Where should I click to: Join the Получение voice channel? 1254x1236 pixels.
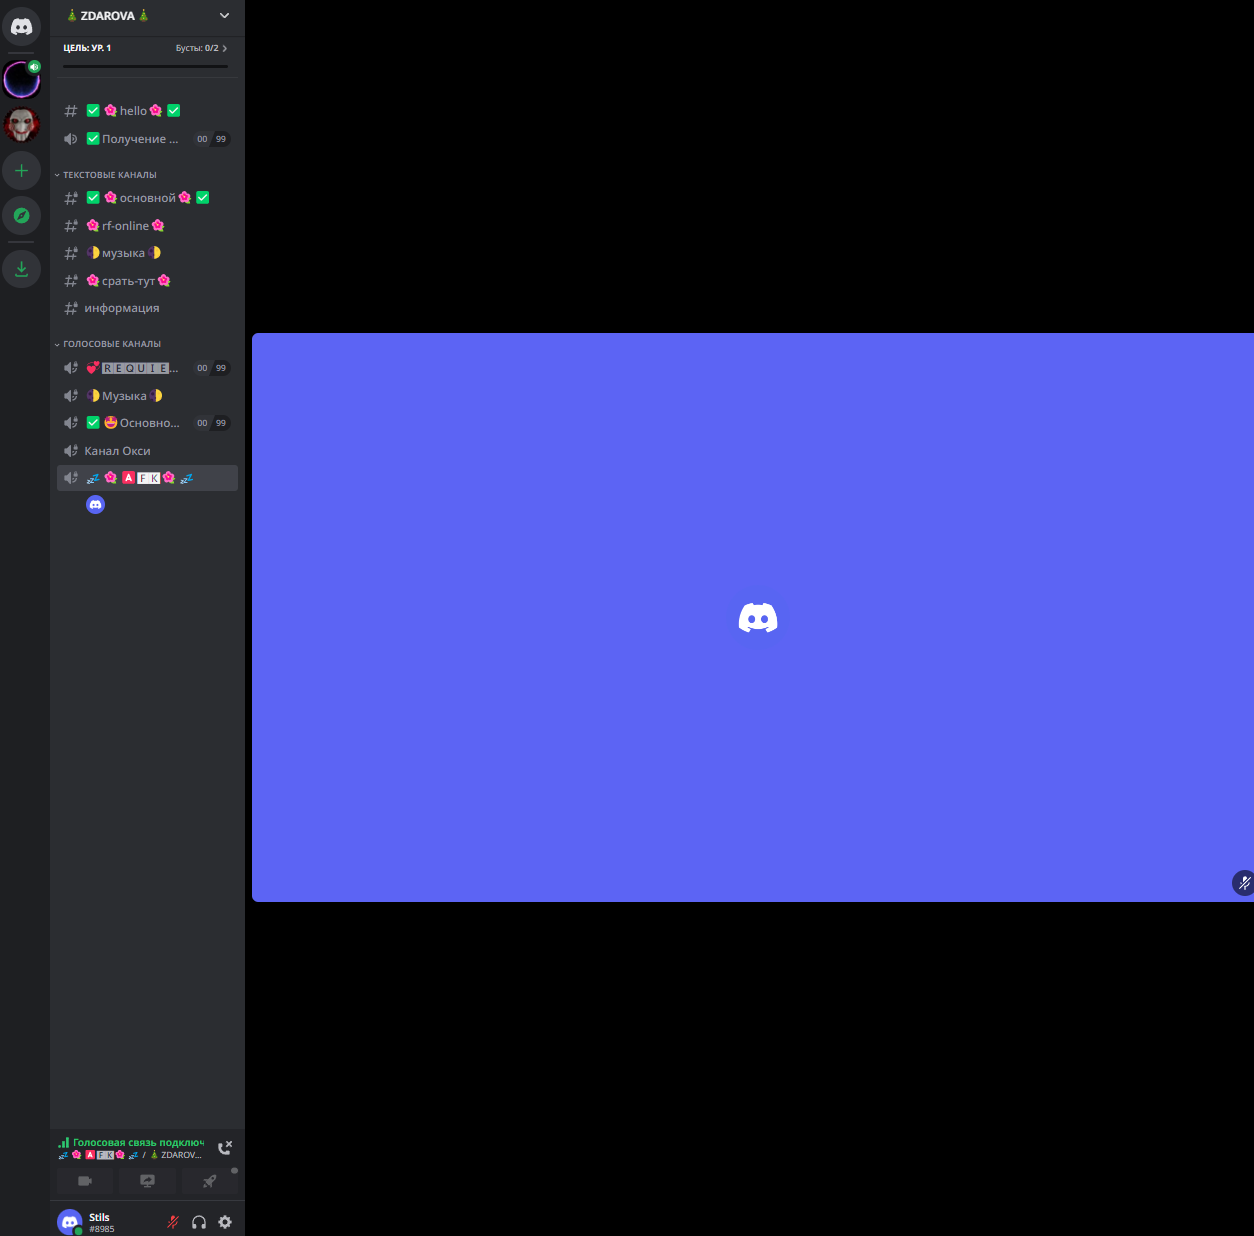click(147, 139)
